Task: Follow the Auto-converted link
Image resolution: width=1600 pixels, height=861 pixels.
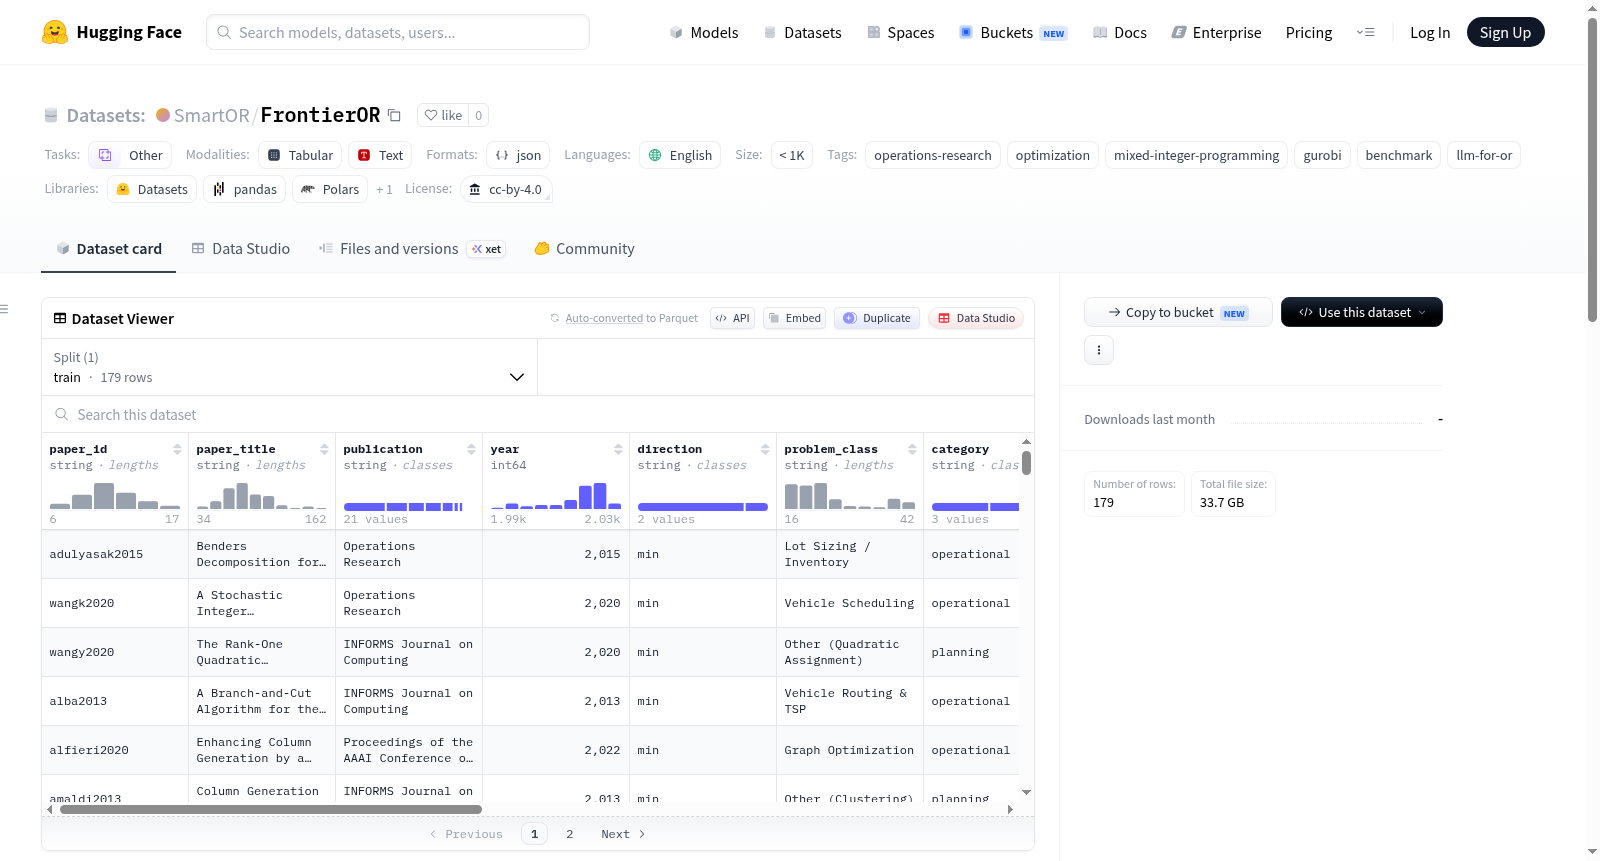Action: click(x=604, y=318)
